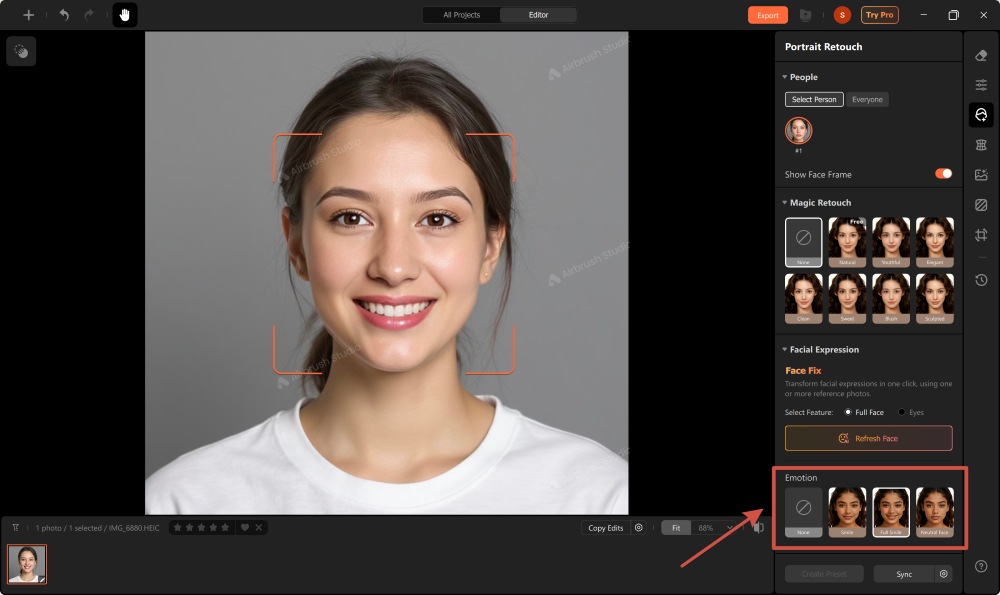Click the Create Preset button
Screen dimensions: 1000x595
[x=824, y=574]
